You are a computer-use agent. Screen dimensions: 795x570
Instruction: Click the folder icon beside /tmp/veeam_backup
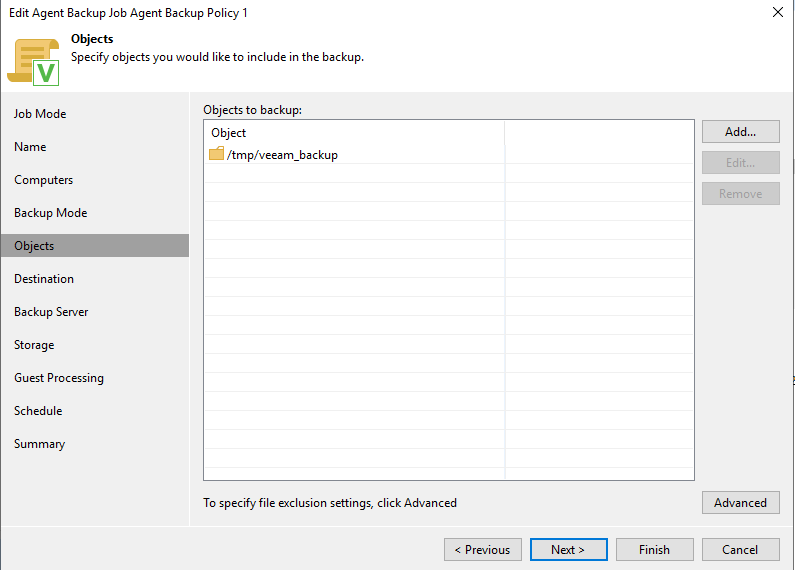click(x=216, y=155)
